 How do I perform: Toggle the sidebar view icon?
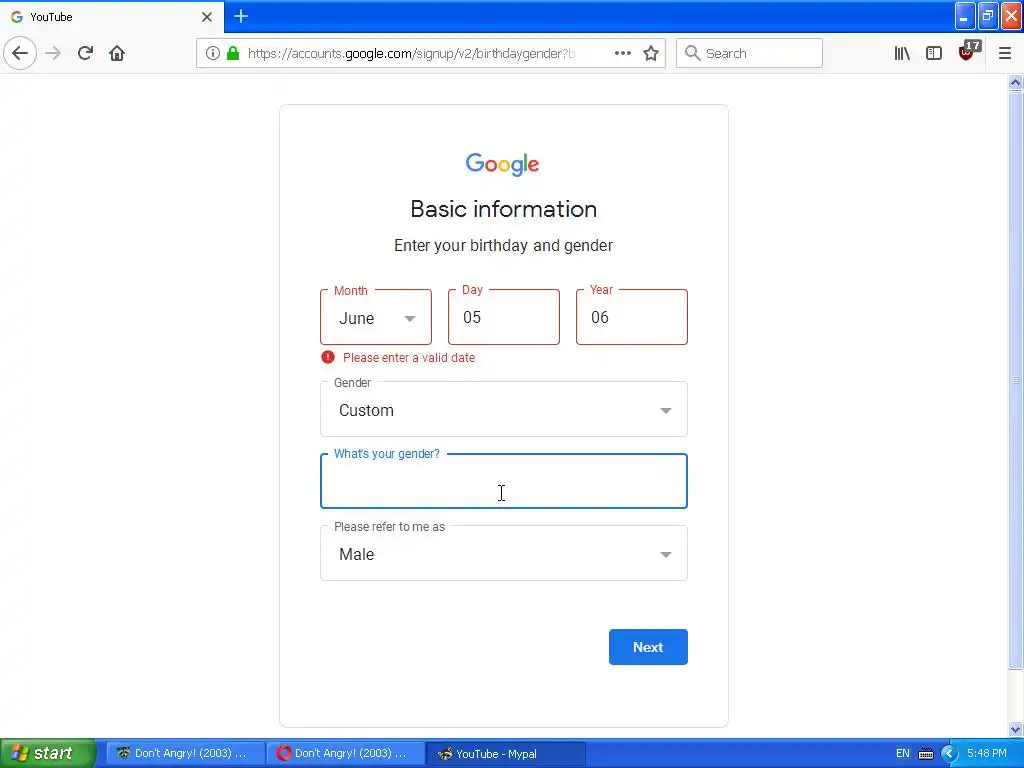point(934,53)
